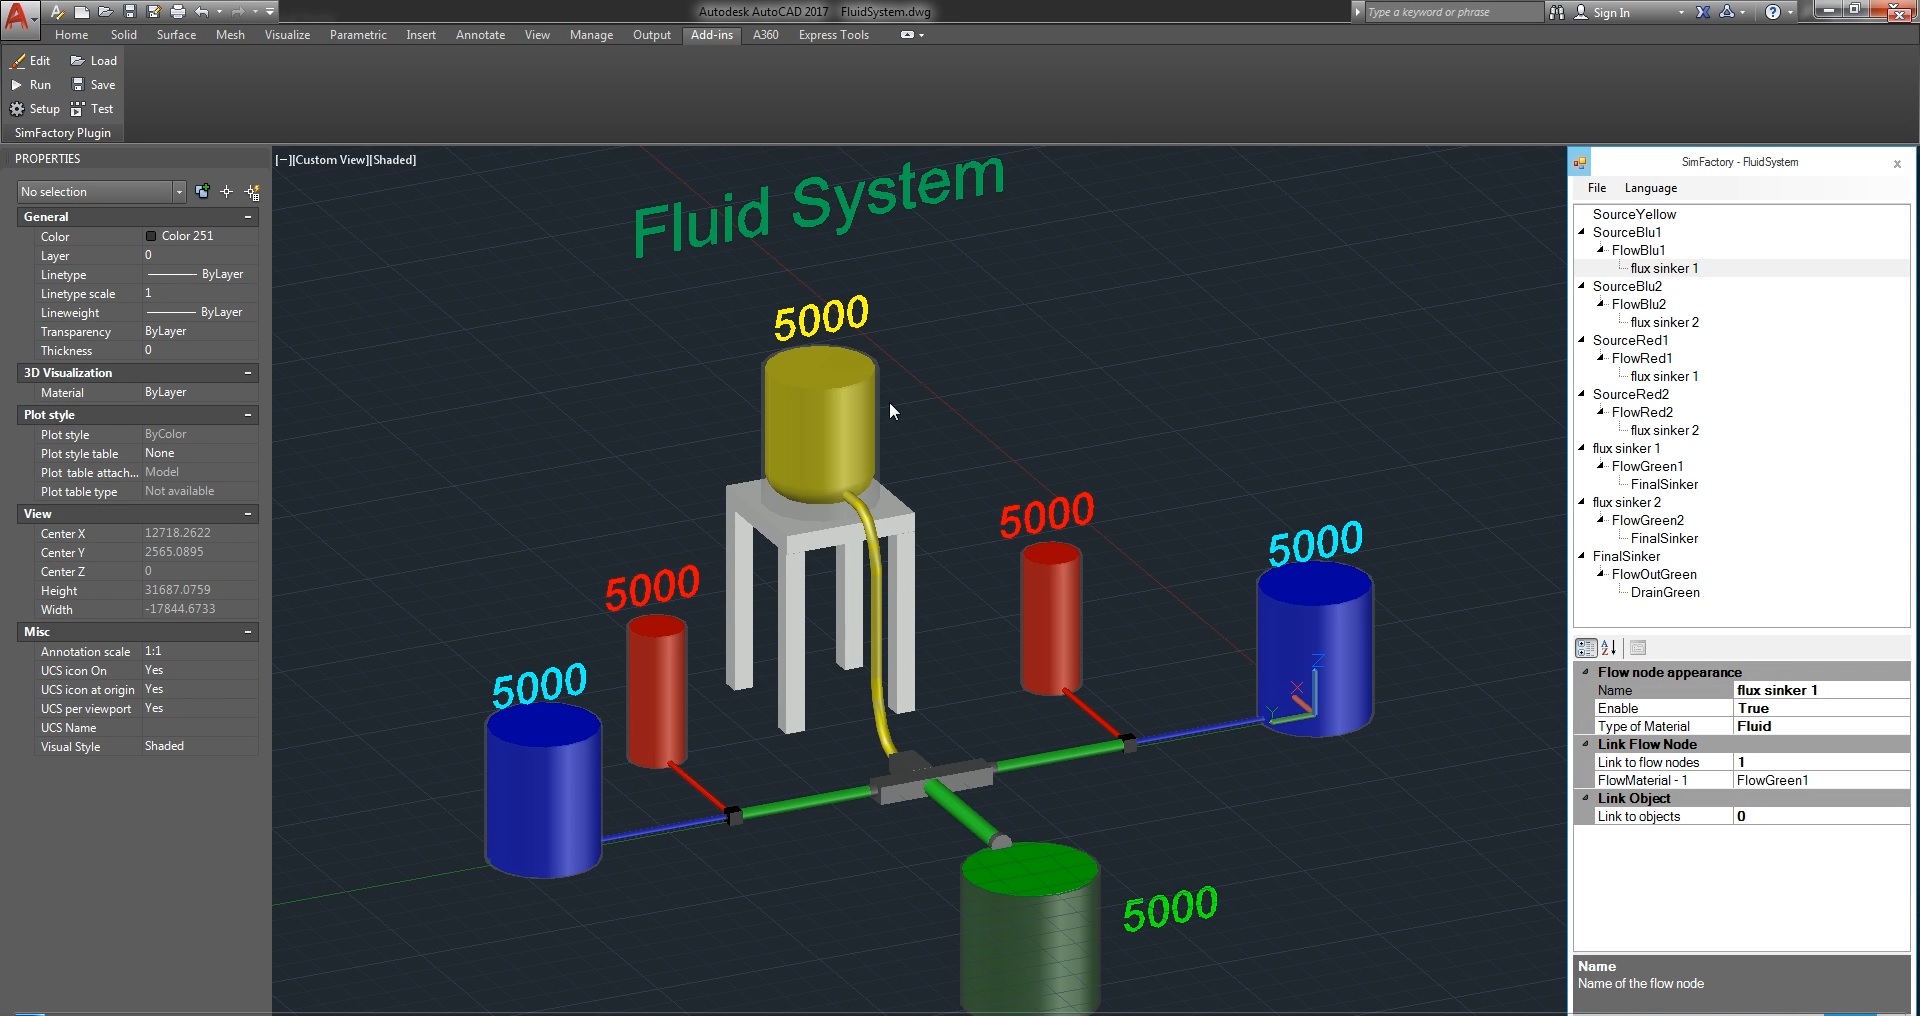Click the Quick Select icon in Properties

point(252,192)
